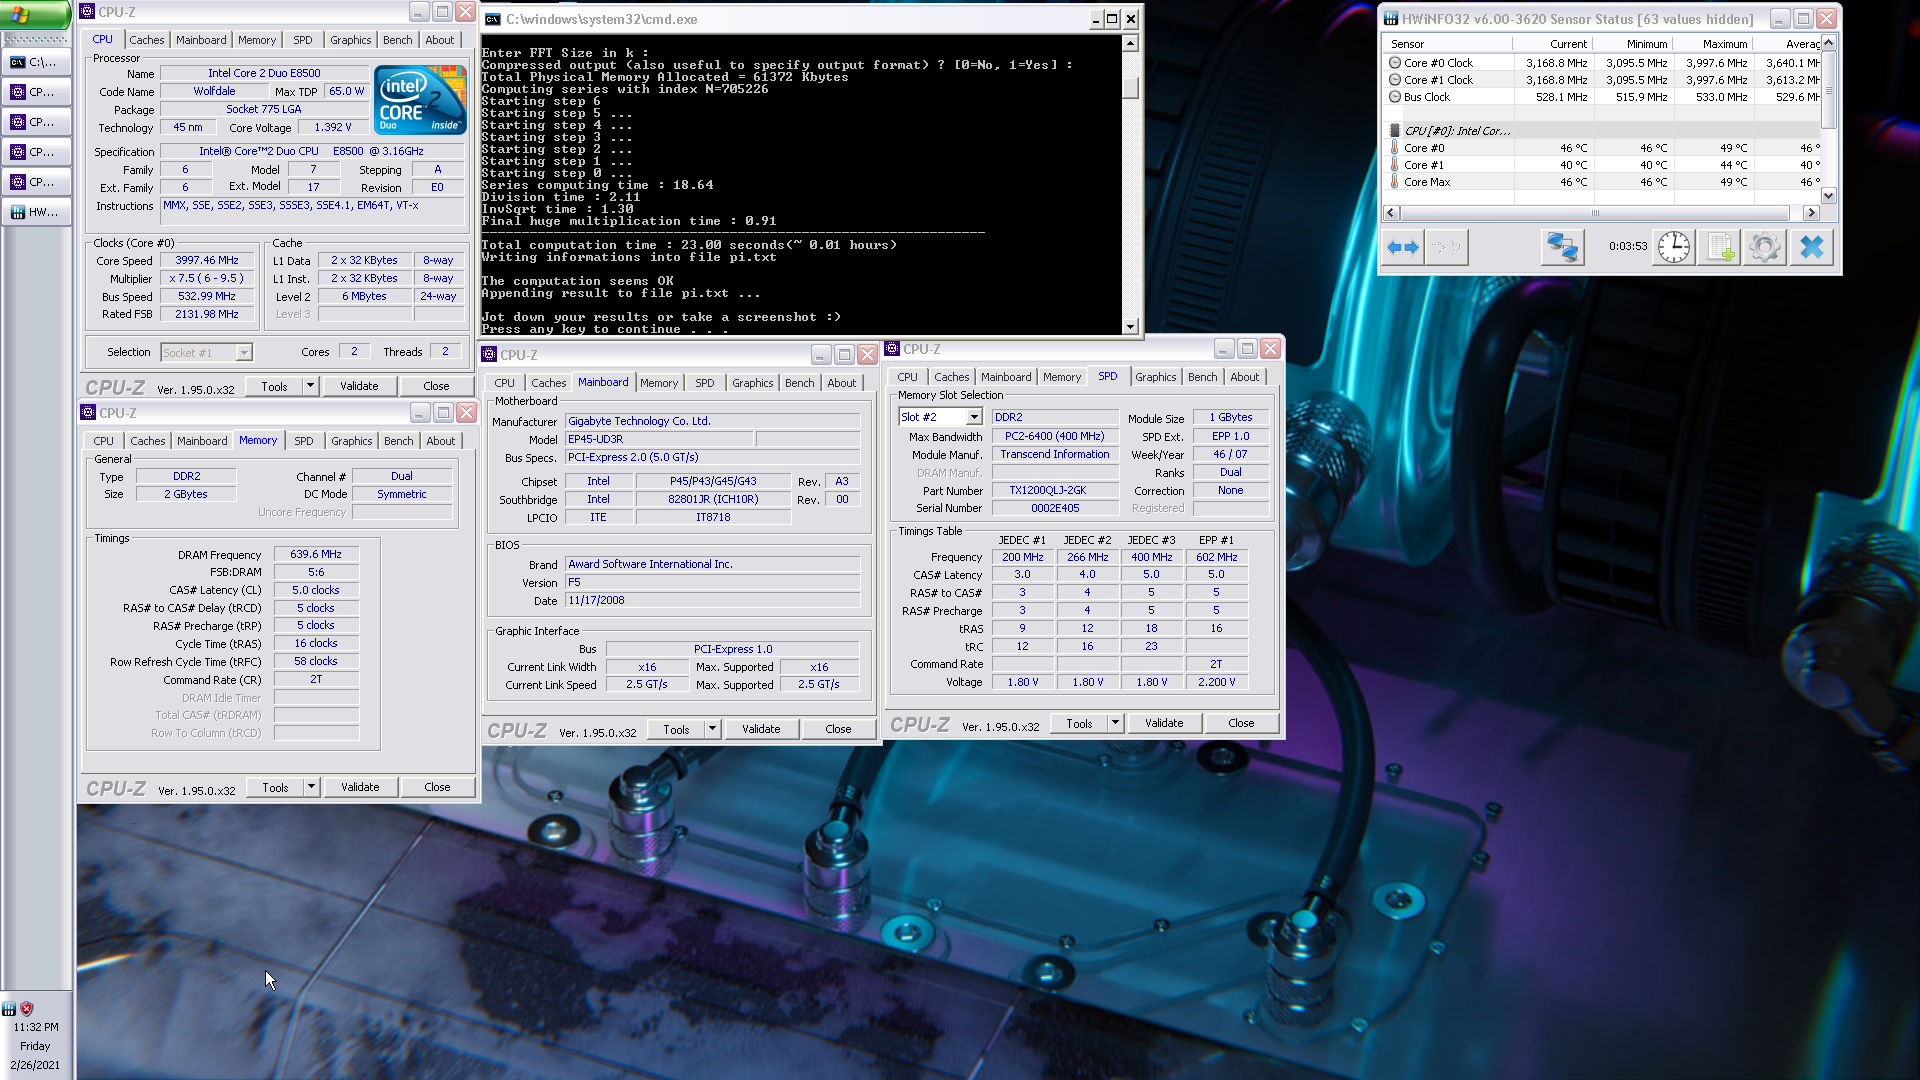1920x1080 pixels.
Task: Open SPD tab in CPU-Z Memory window
Action: click(x=303, y=441)
